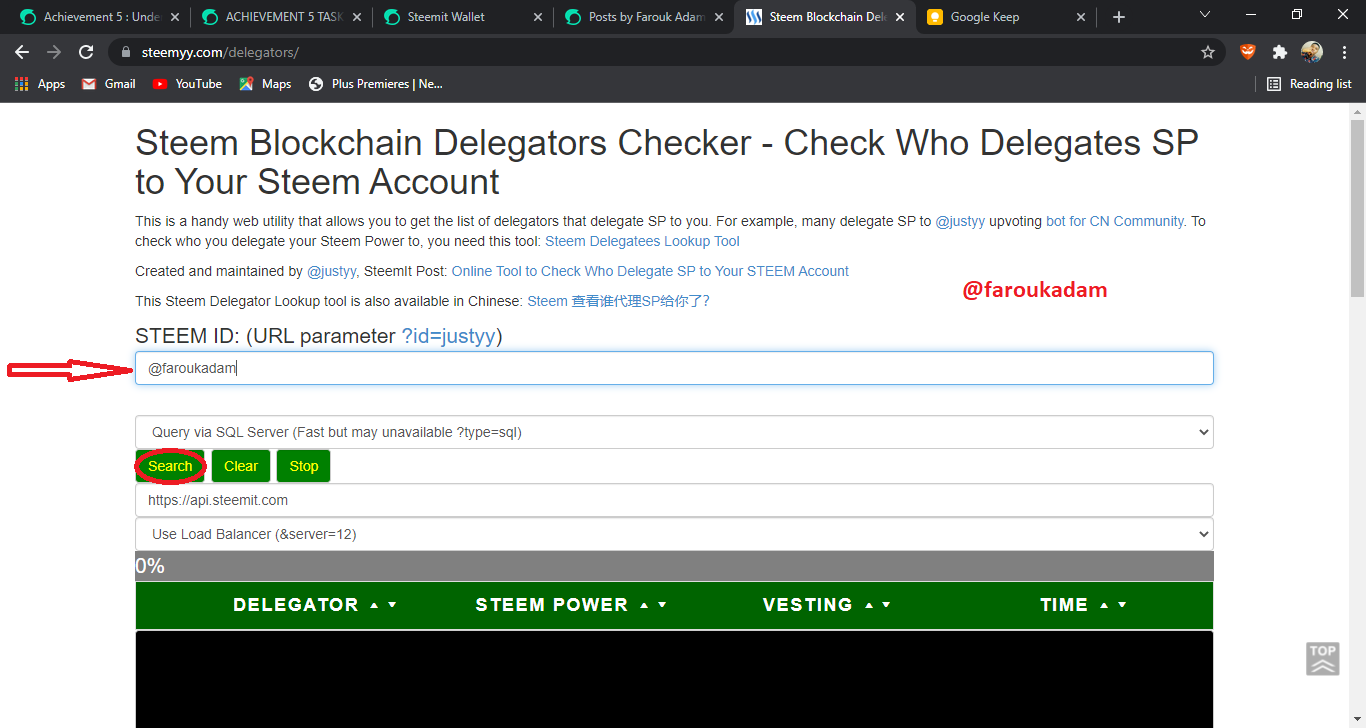Sort VESTING column descending with down arrow
The image size is (1366, 728).
886,605
